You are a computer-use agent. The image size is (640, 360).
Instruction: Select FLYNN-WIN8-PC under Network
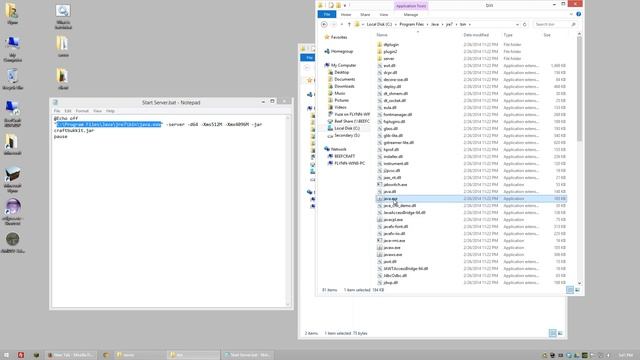349,163
